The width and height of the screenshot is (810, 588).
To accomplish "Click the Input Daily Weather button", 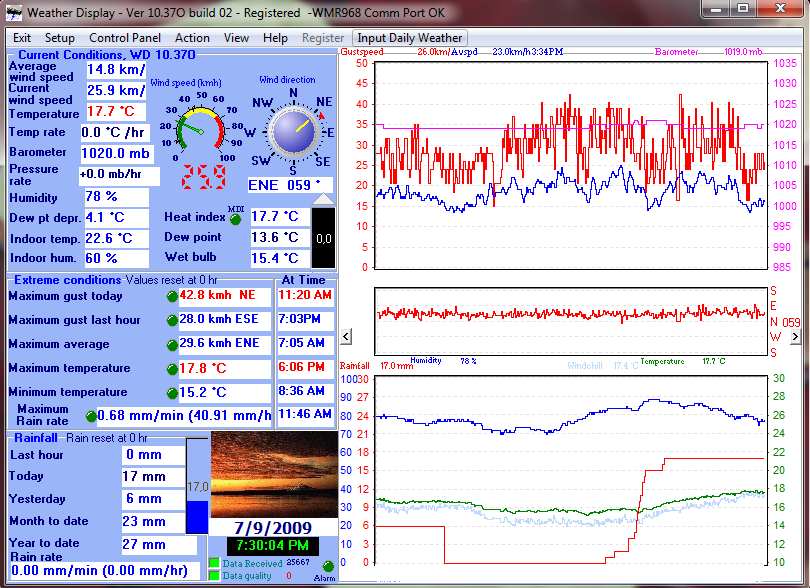I will coord(411,38).
